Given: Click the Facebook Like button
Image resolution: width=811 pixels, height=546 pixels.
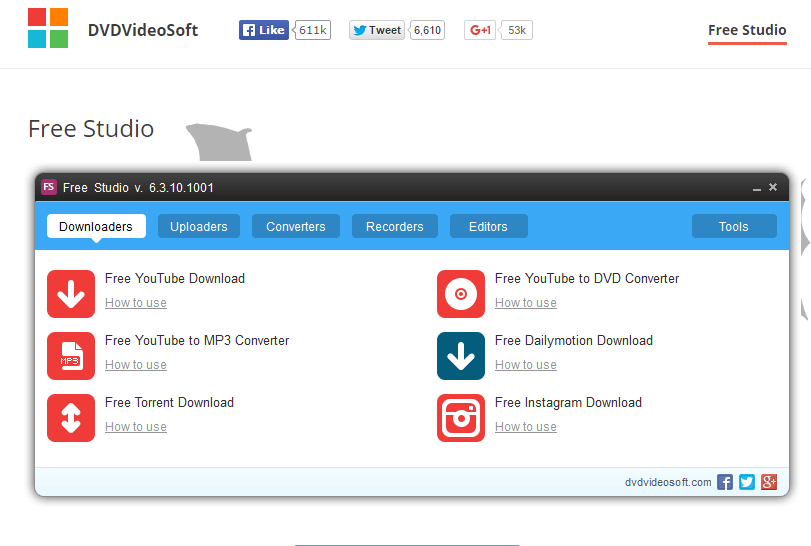Looking at the screenshot, I should click(x=264, y=30).
